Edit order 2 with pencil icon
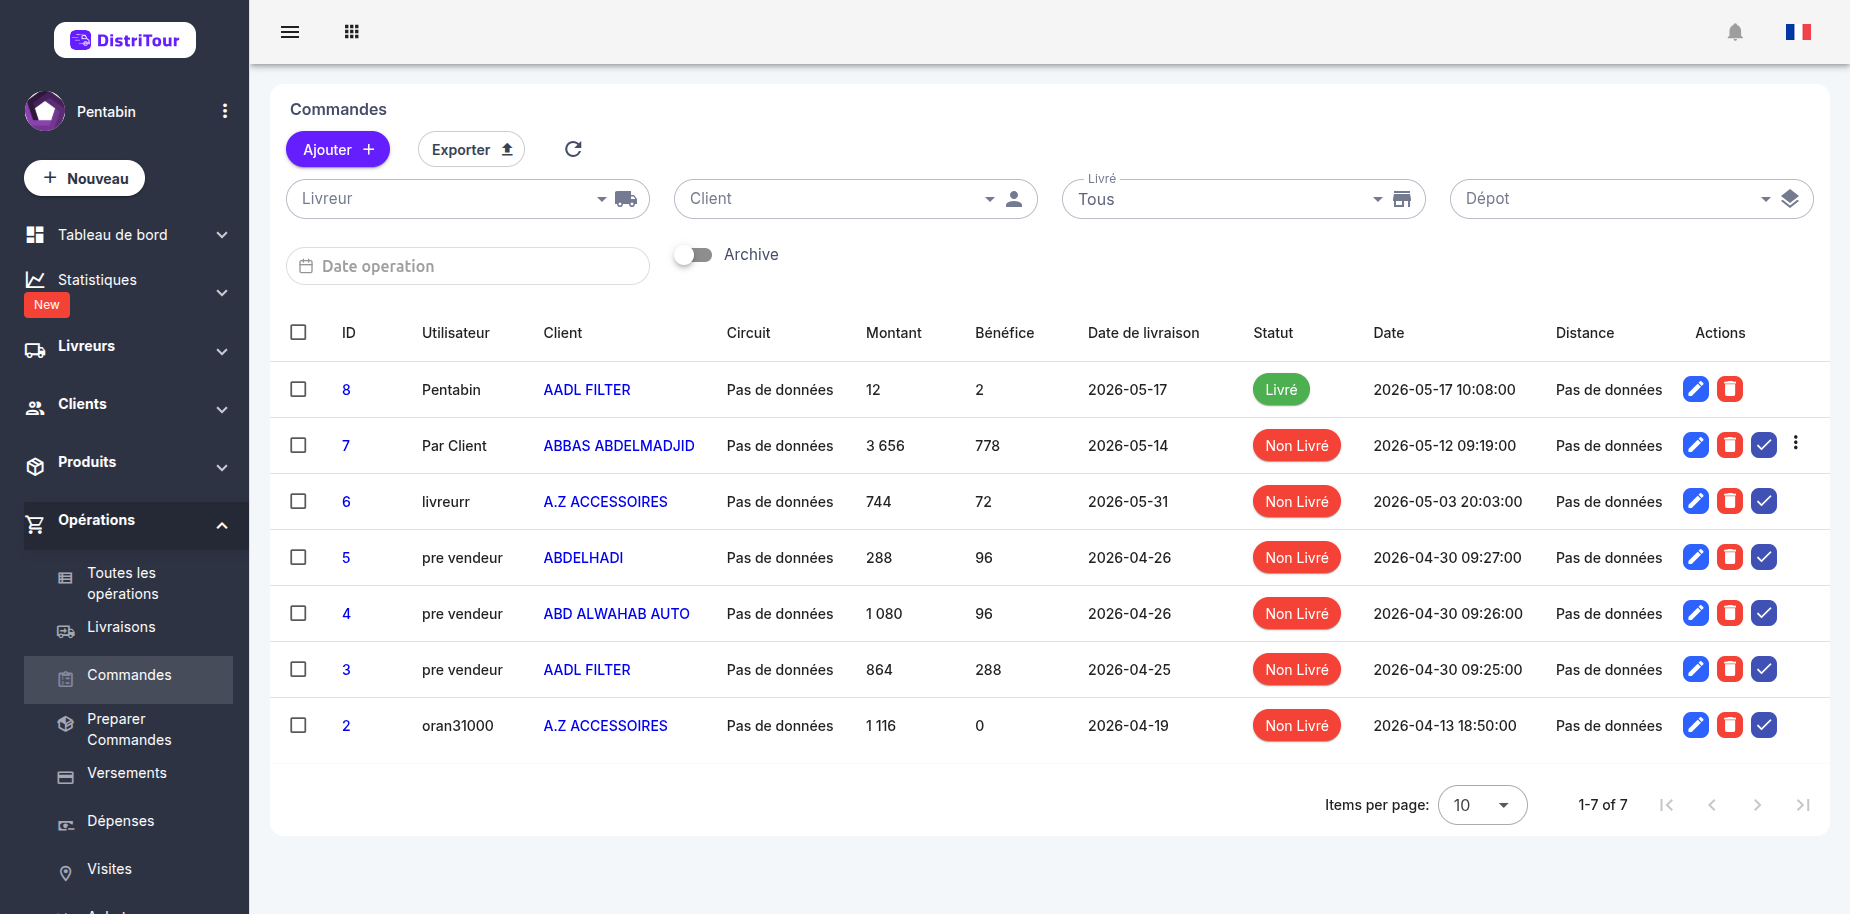 point(1696,725)
